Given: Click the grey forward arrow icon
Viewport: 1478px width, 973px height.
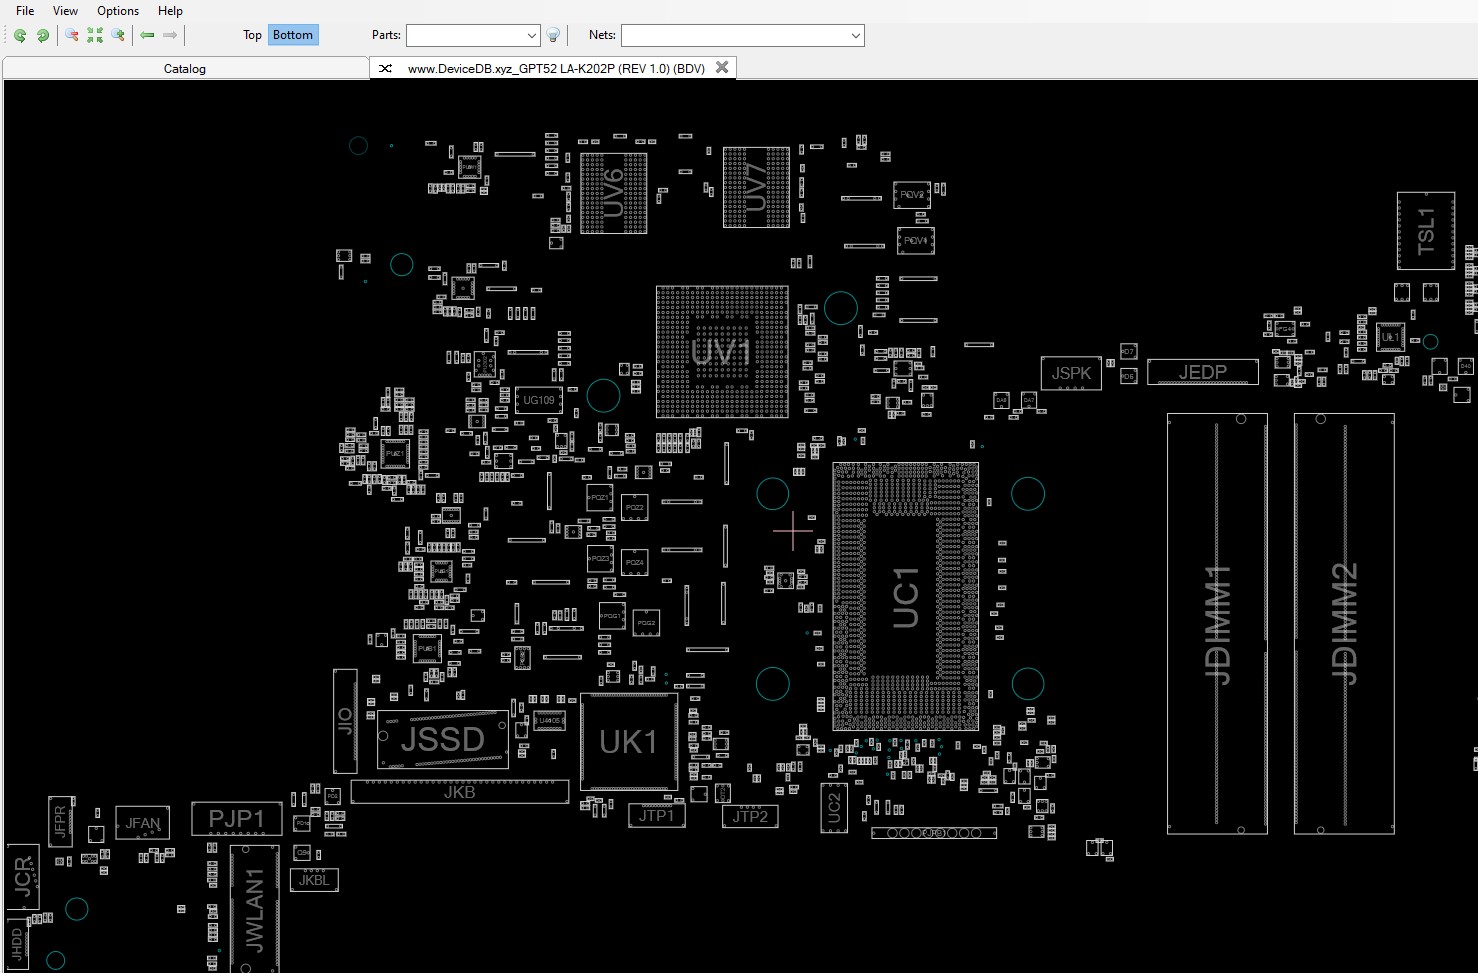Looking at the screenshot, I should tap(170, 35).
